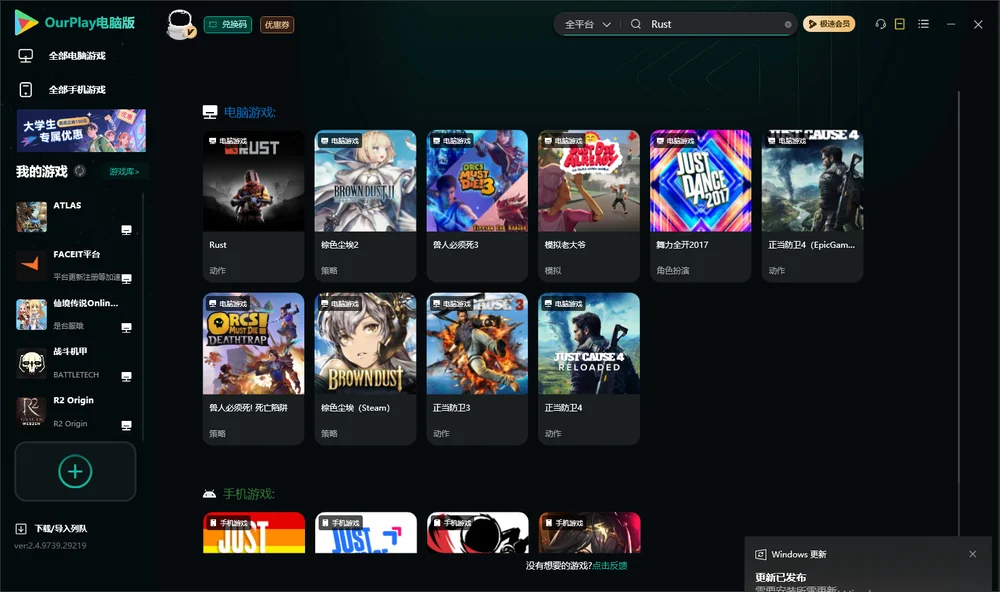Click the 角色扮演 tag under 舞力全开2017
The image size is (1000, 592).
[x=673, y=270]
